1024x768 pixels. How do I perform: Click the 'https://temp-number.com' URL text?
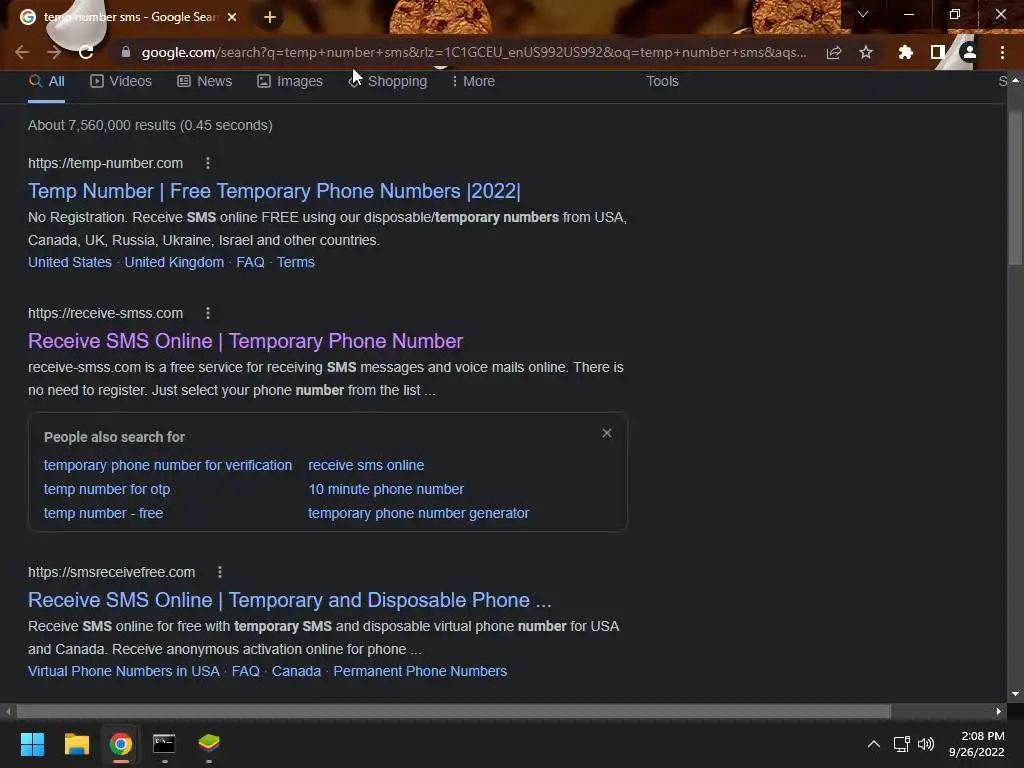click(x=105, y=163)
